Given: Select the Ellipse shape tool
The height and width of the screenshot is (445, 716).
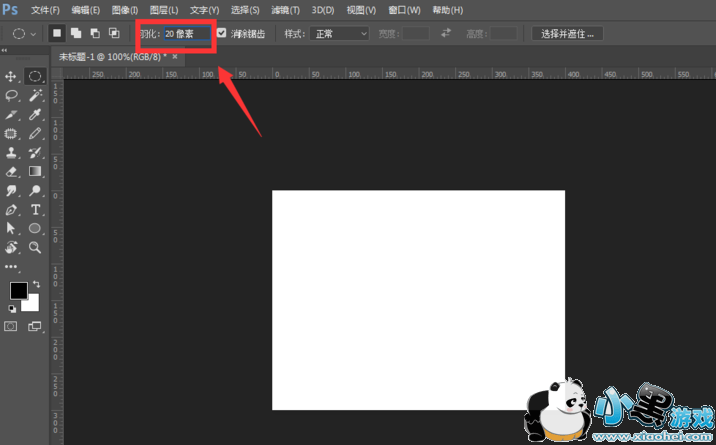Looking at the screenshot, I should click(35, 228).
